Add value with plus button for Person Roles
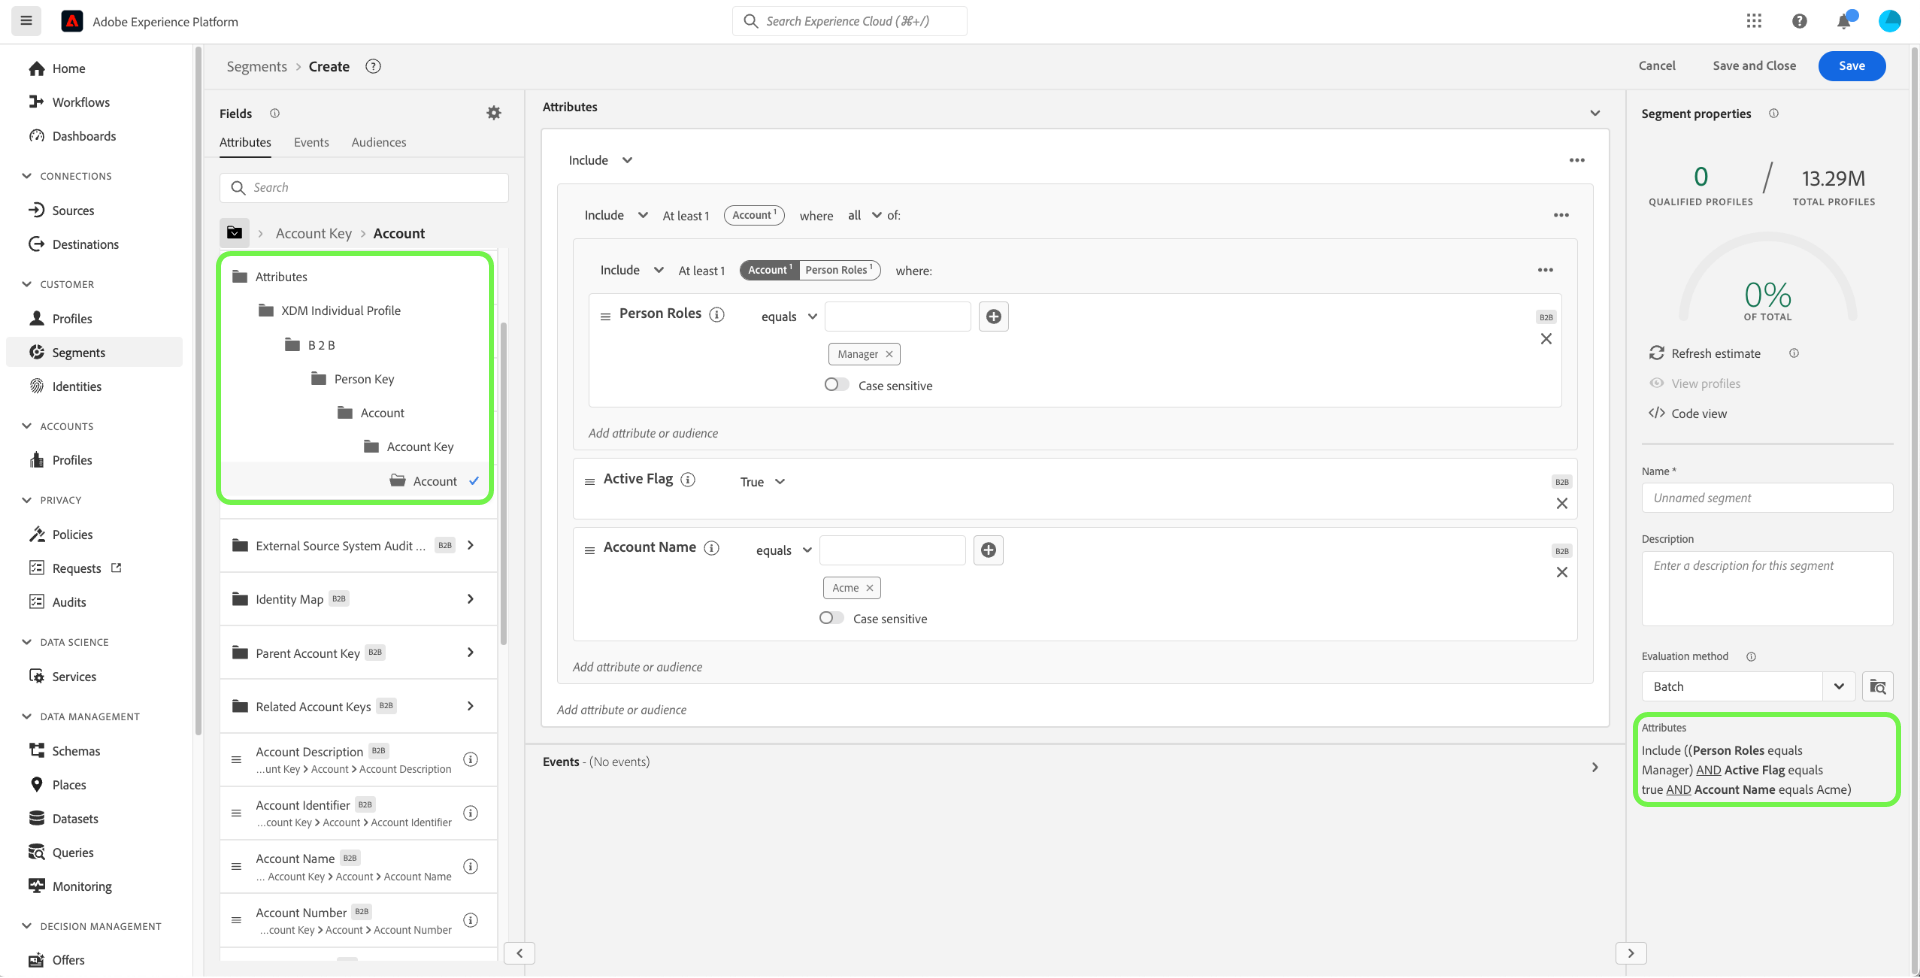Image resolution: width=1920 pixels, height=978 pixels. pos(993,316)
